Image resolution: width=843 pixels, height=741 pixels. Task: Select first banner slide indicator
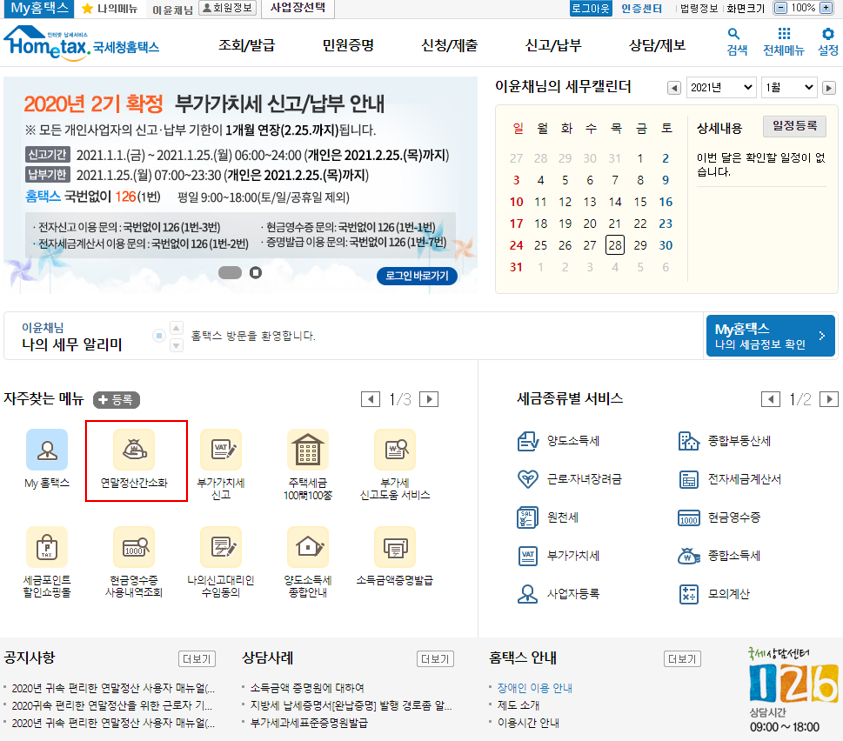(230, 273)
